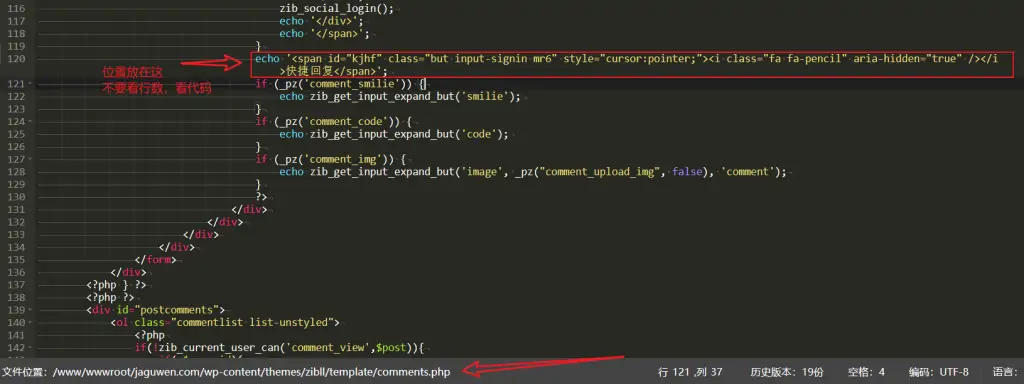
Task: Collapse the comment_img block at line 127
Action: coord(29,159)
